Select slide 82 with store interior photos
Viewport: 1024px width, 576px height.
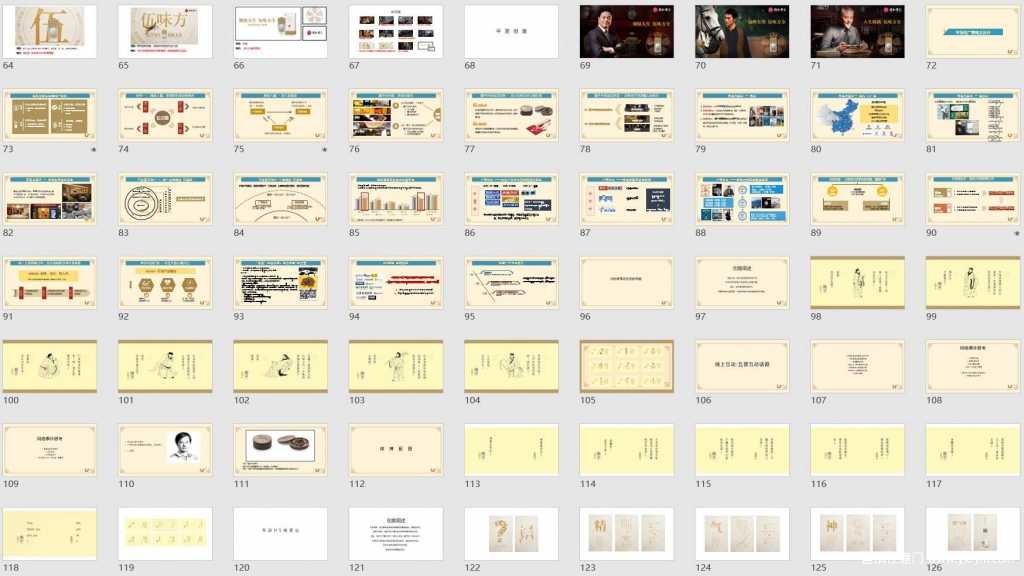point(50,199)
